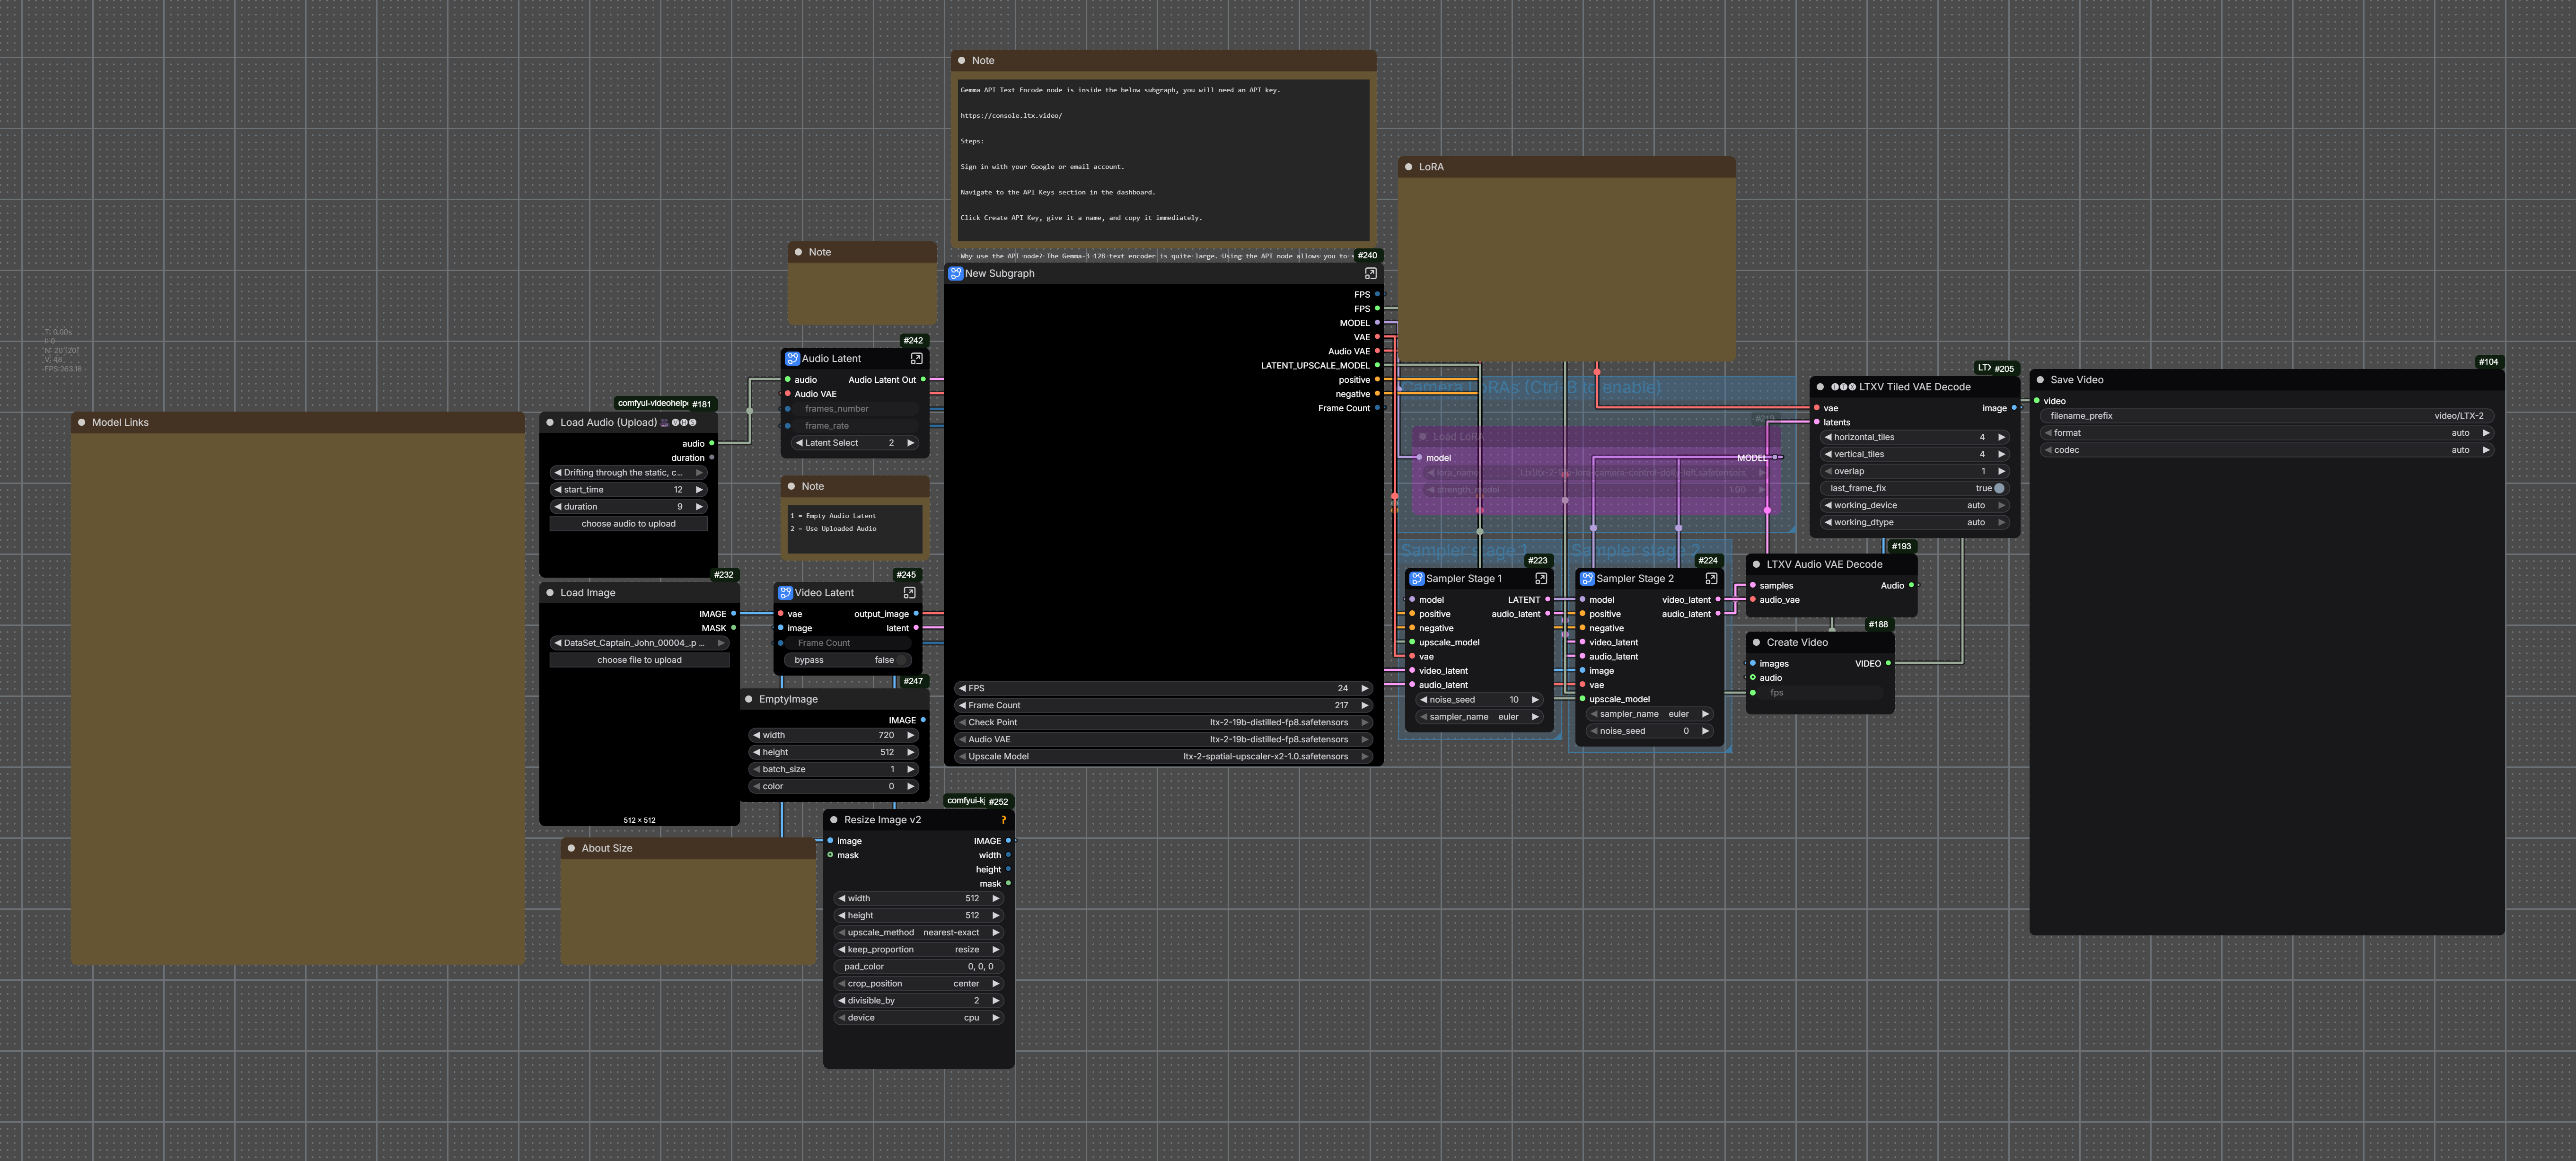Image resolution: width=2576 pixels, height=1161 pixels.
Task: Open the New Subgraph expand icon
Action: click(x=1370, y=273)
